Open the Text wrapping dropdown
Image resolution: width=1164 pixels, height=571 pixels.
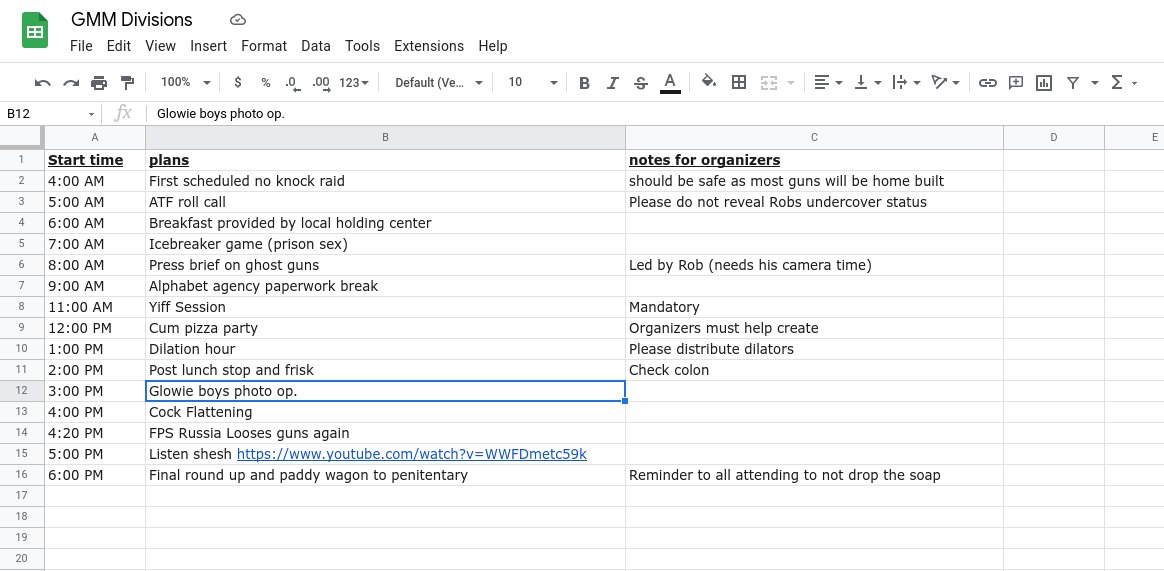[x=906, y=82]
